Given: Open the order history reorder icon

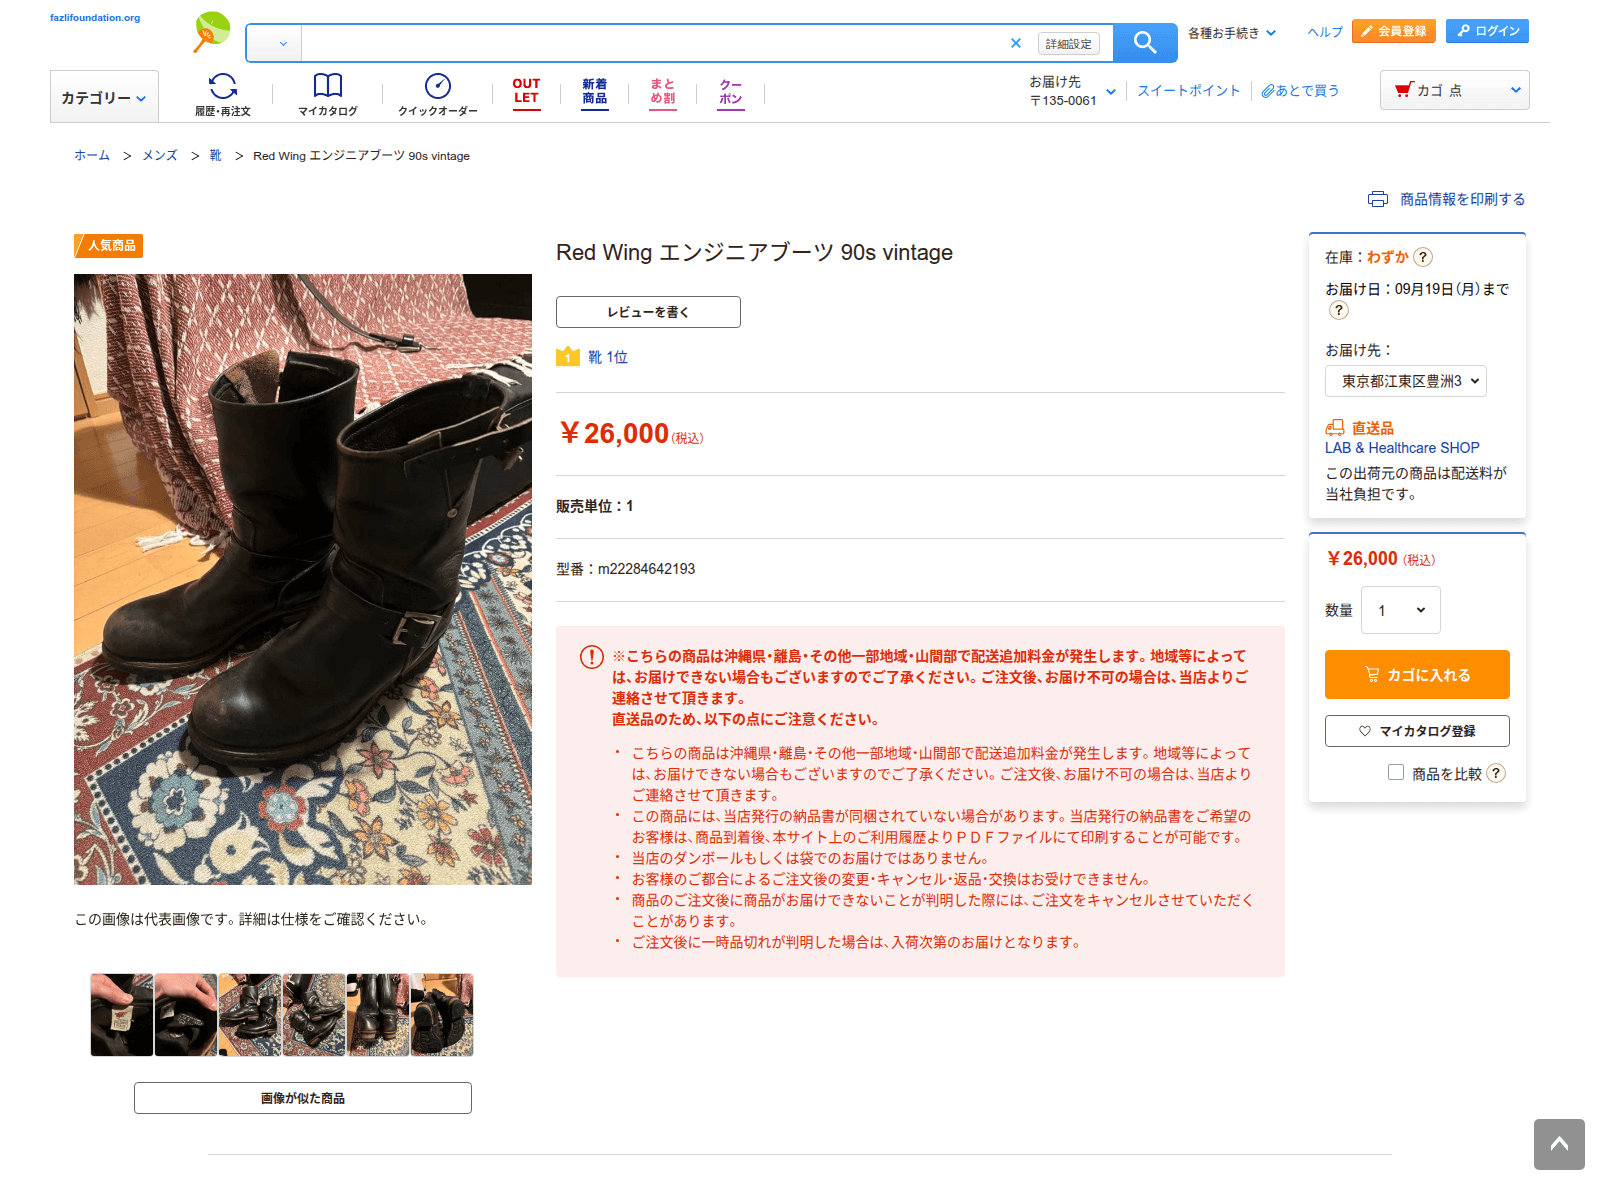Looking at the screenshot, I should click(x=223, y=86).
